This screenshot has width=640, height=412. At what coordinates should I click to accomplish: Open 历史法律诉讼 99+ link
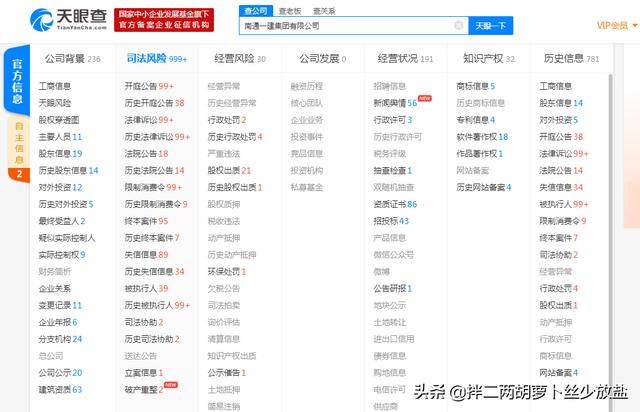click(x=157, y=137)
